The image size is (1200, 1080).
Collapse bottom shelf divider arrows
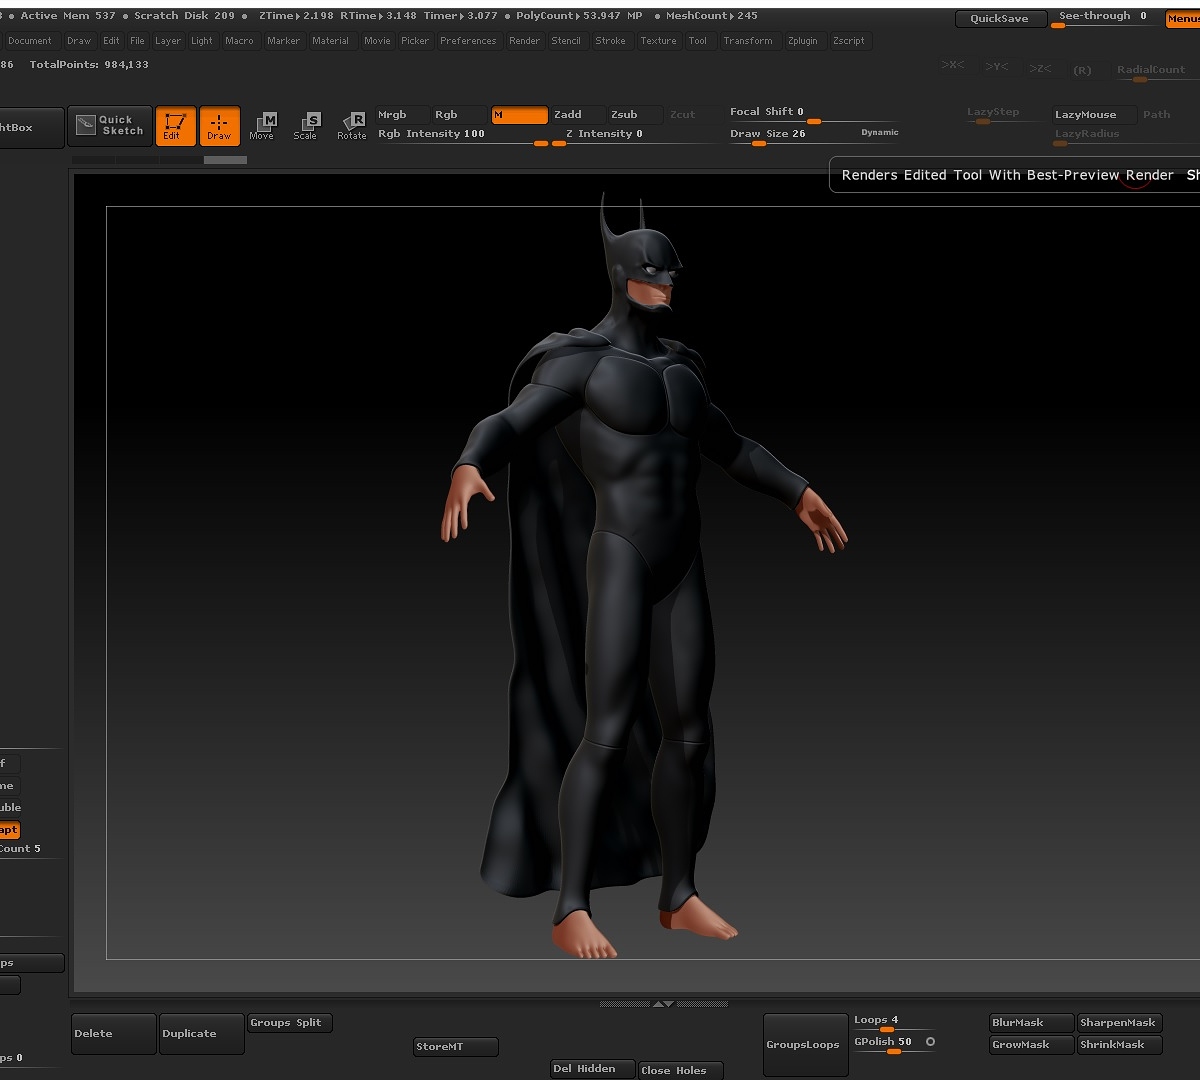pyautogui.click(x=663, y=1003)
